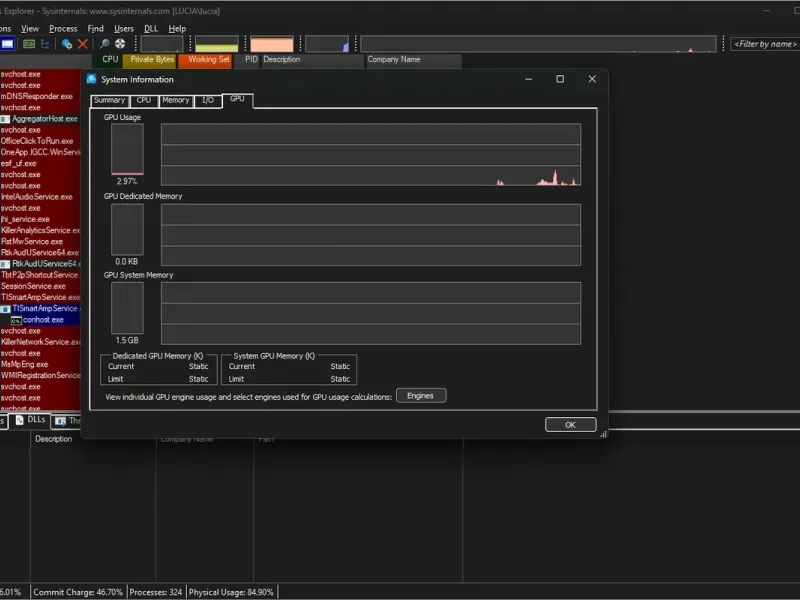This screenshot has height=600, width=800.
Task: Open System Information from the green graph toolbar icon
Action: coord(29,44)
